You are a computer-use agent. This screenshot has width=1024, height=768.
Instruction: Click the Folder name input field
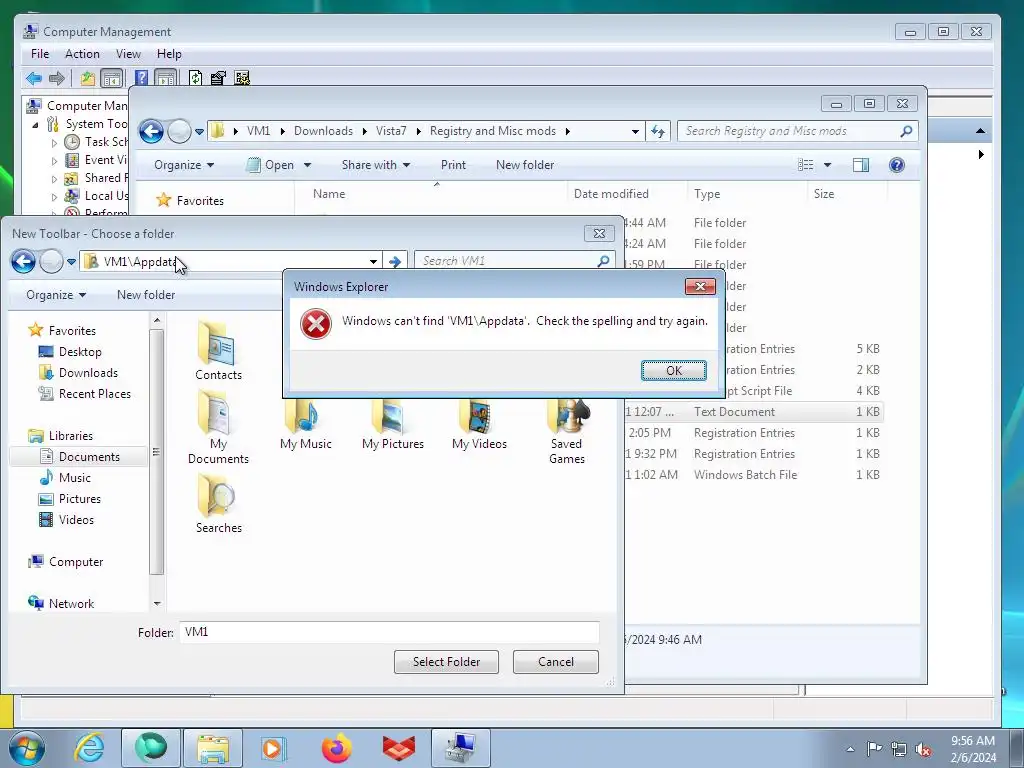click(x=389, y=632)
